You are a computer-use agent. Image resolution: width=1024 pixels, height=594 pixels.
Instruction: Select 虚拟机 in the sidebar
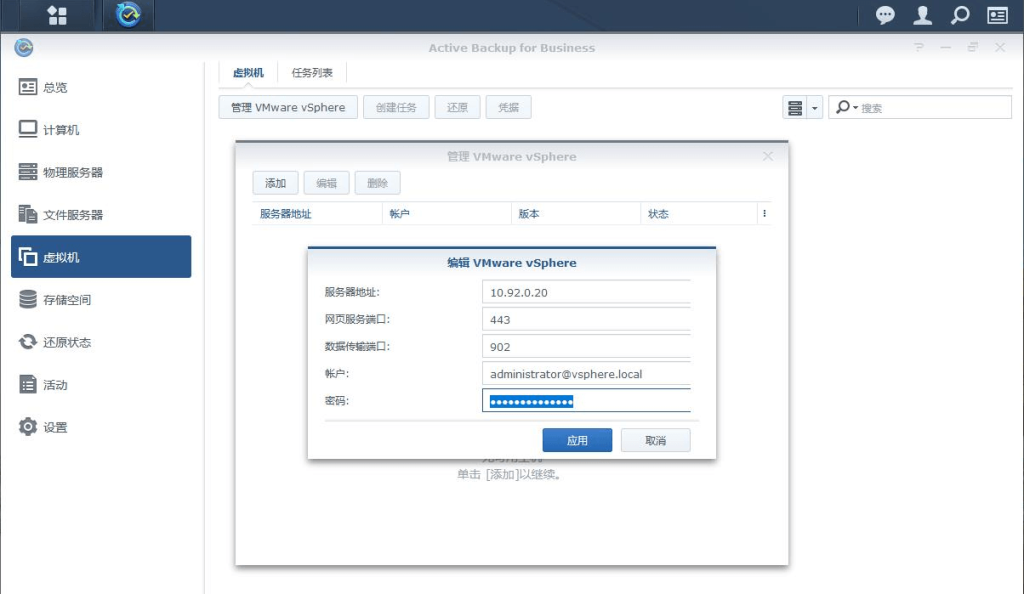[101, 257]
